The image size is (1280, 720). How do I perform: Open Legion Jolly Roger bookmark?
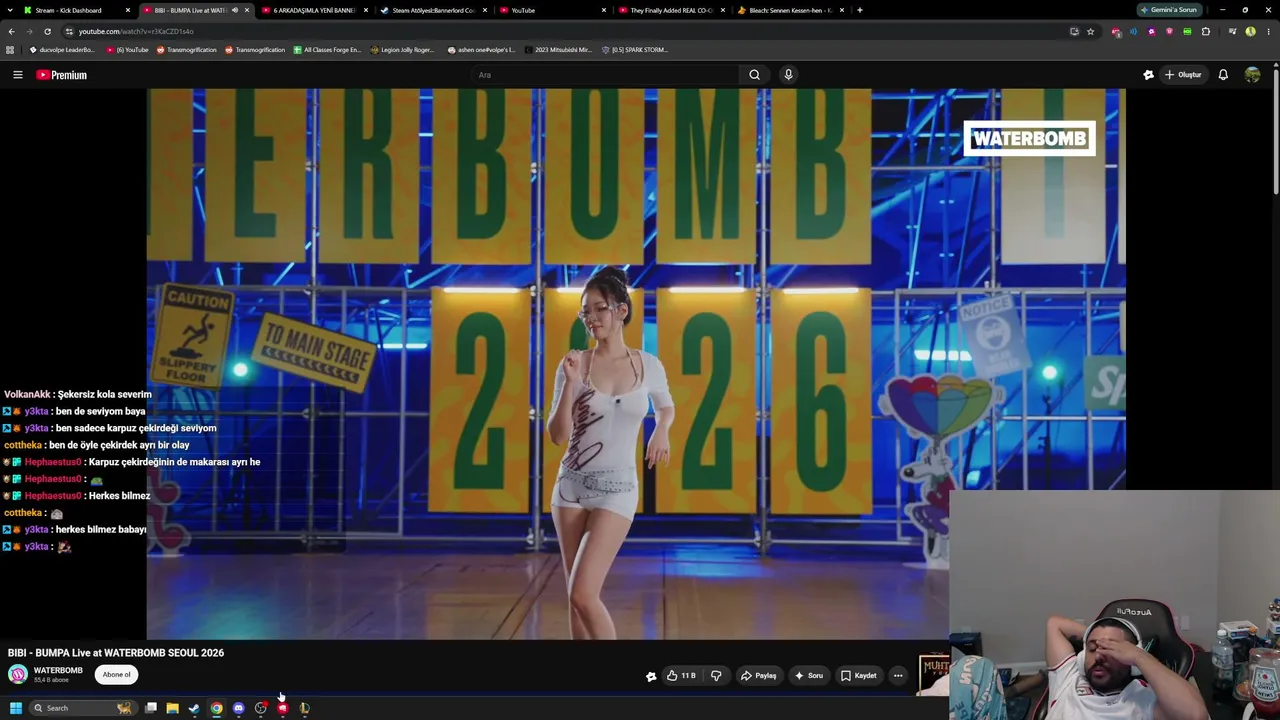402,50
